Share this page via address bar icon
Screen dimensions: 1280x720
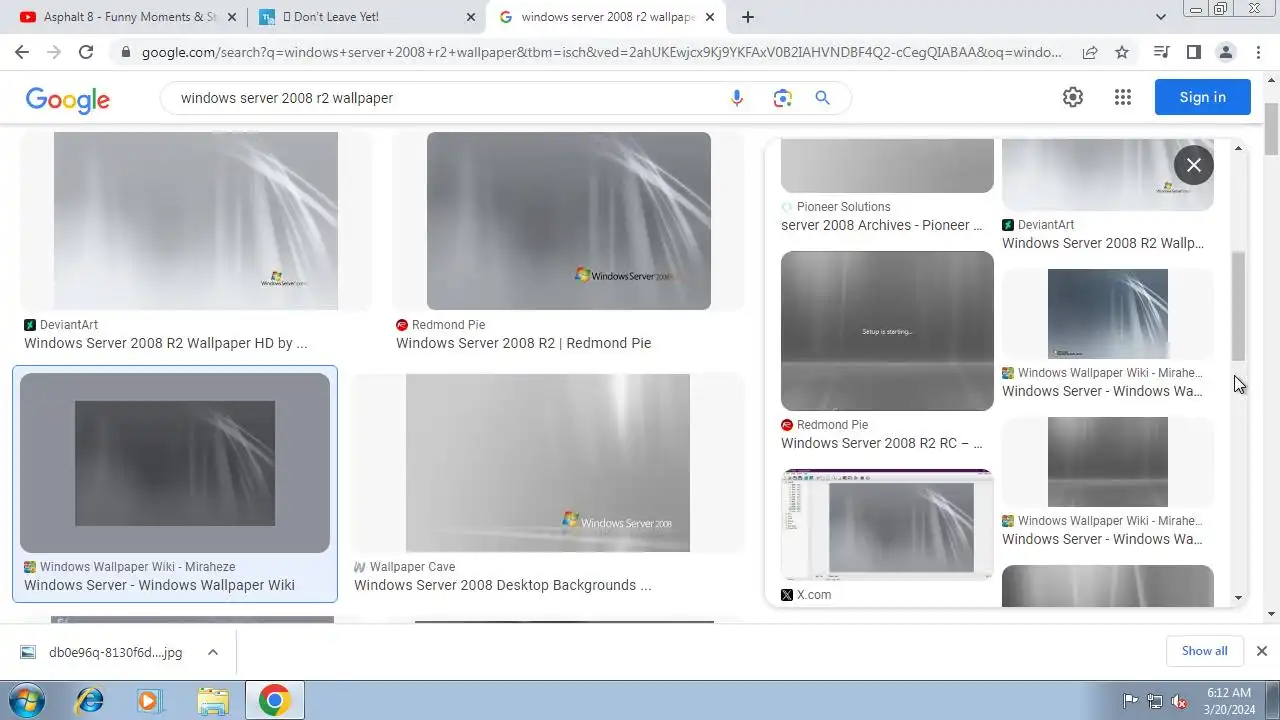coord(1090,52)
